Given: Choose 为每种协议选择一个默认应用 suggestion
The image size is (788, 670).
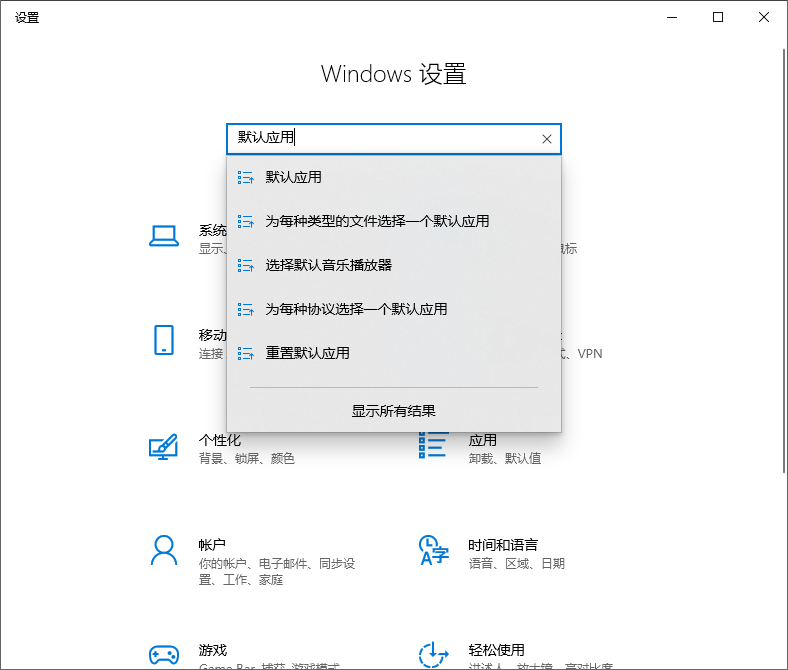Looking at the screenshot, I should point(394,309).
